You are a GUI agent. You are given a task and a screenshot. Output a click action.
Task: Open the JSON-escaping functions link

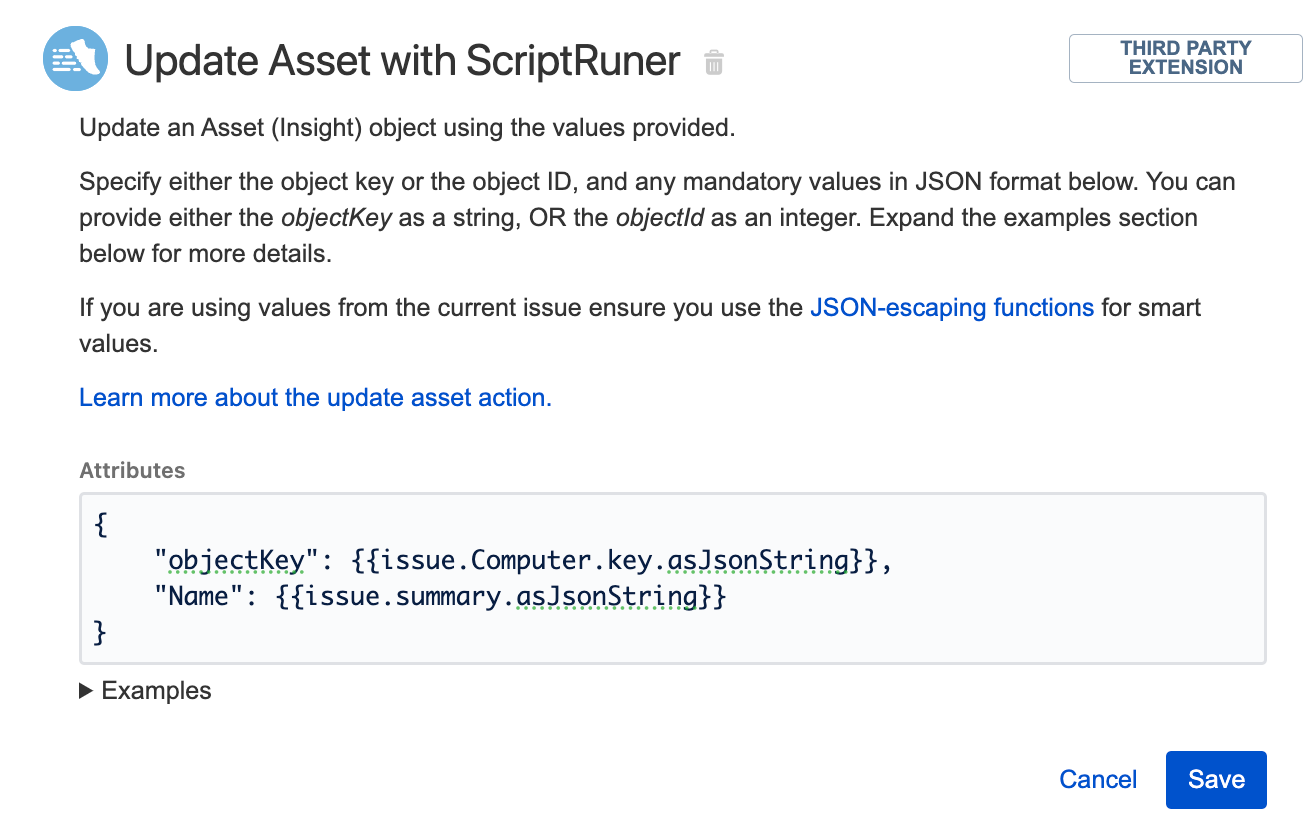pos(951,307)
